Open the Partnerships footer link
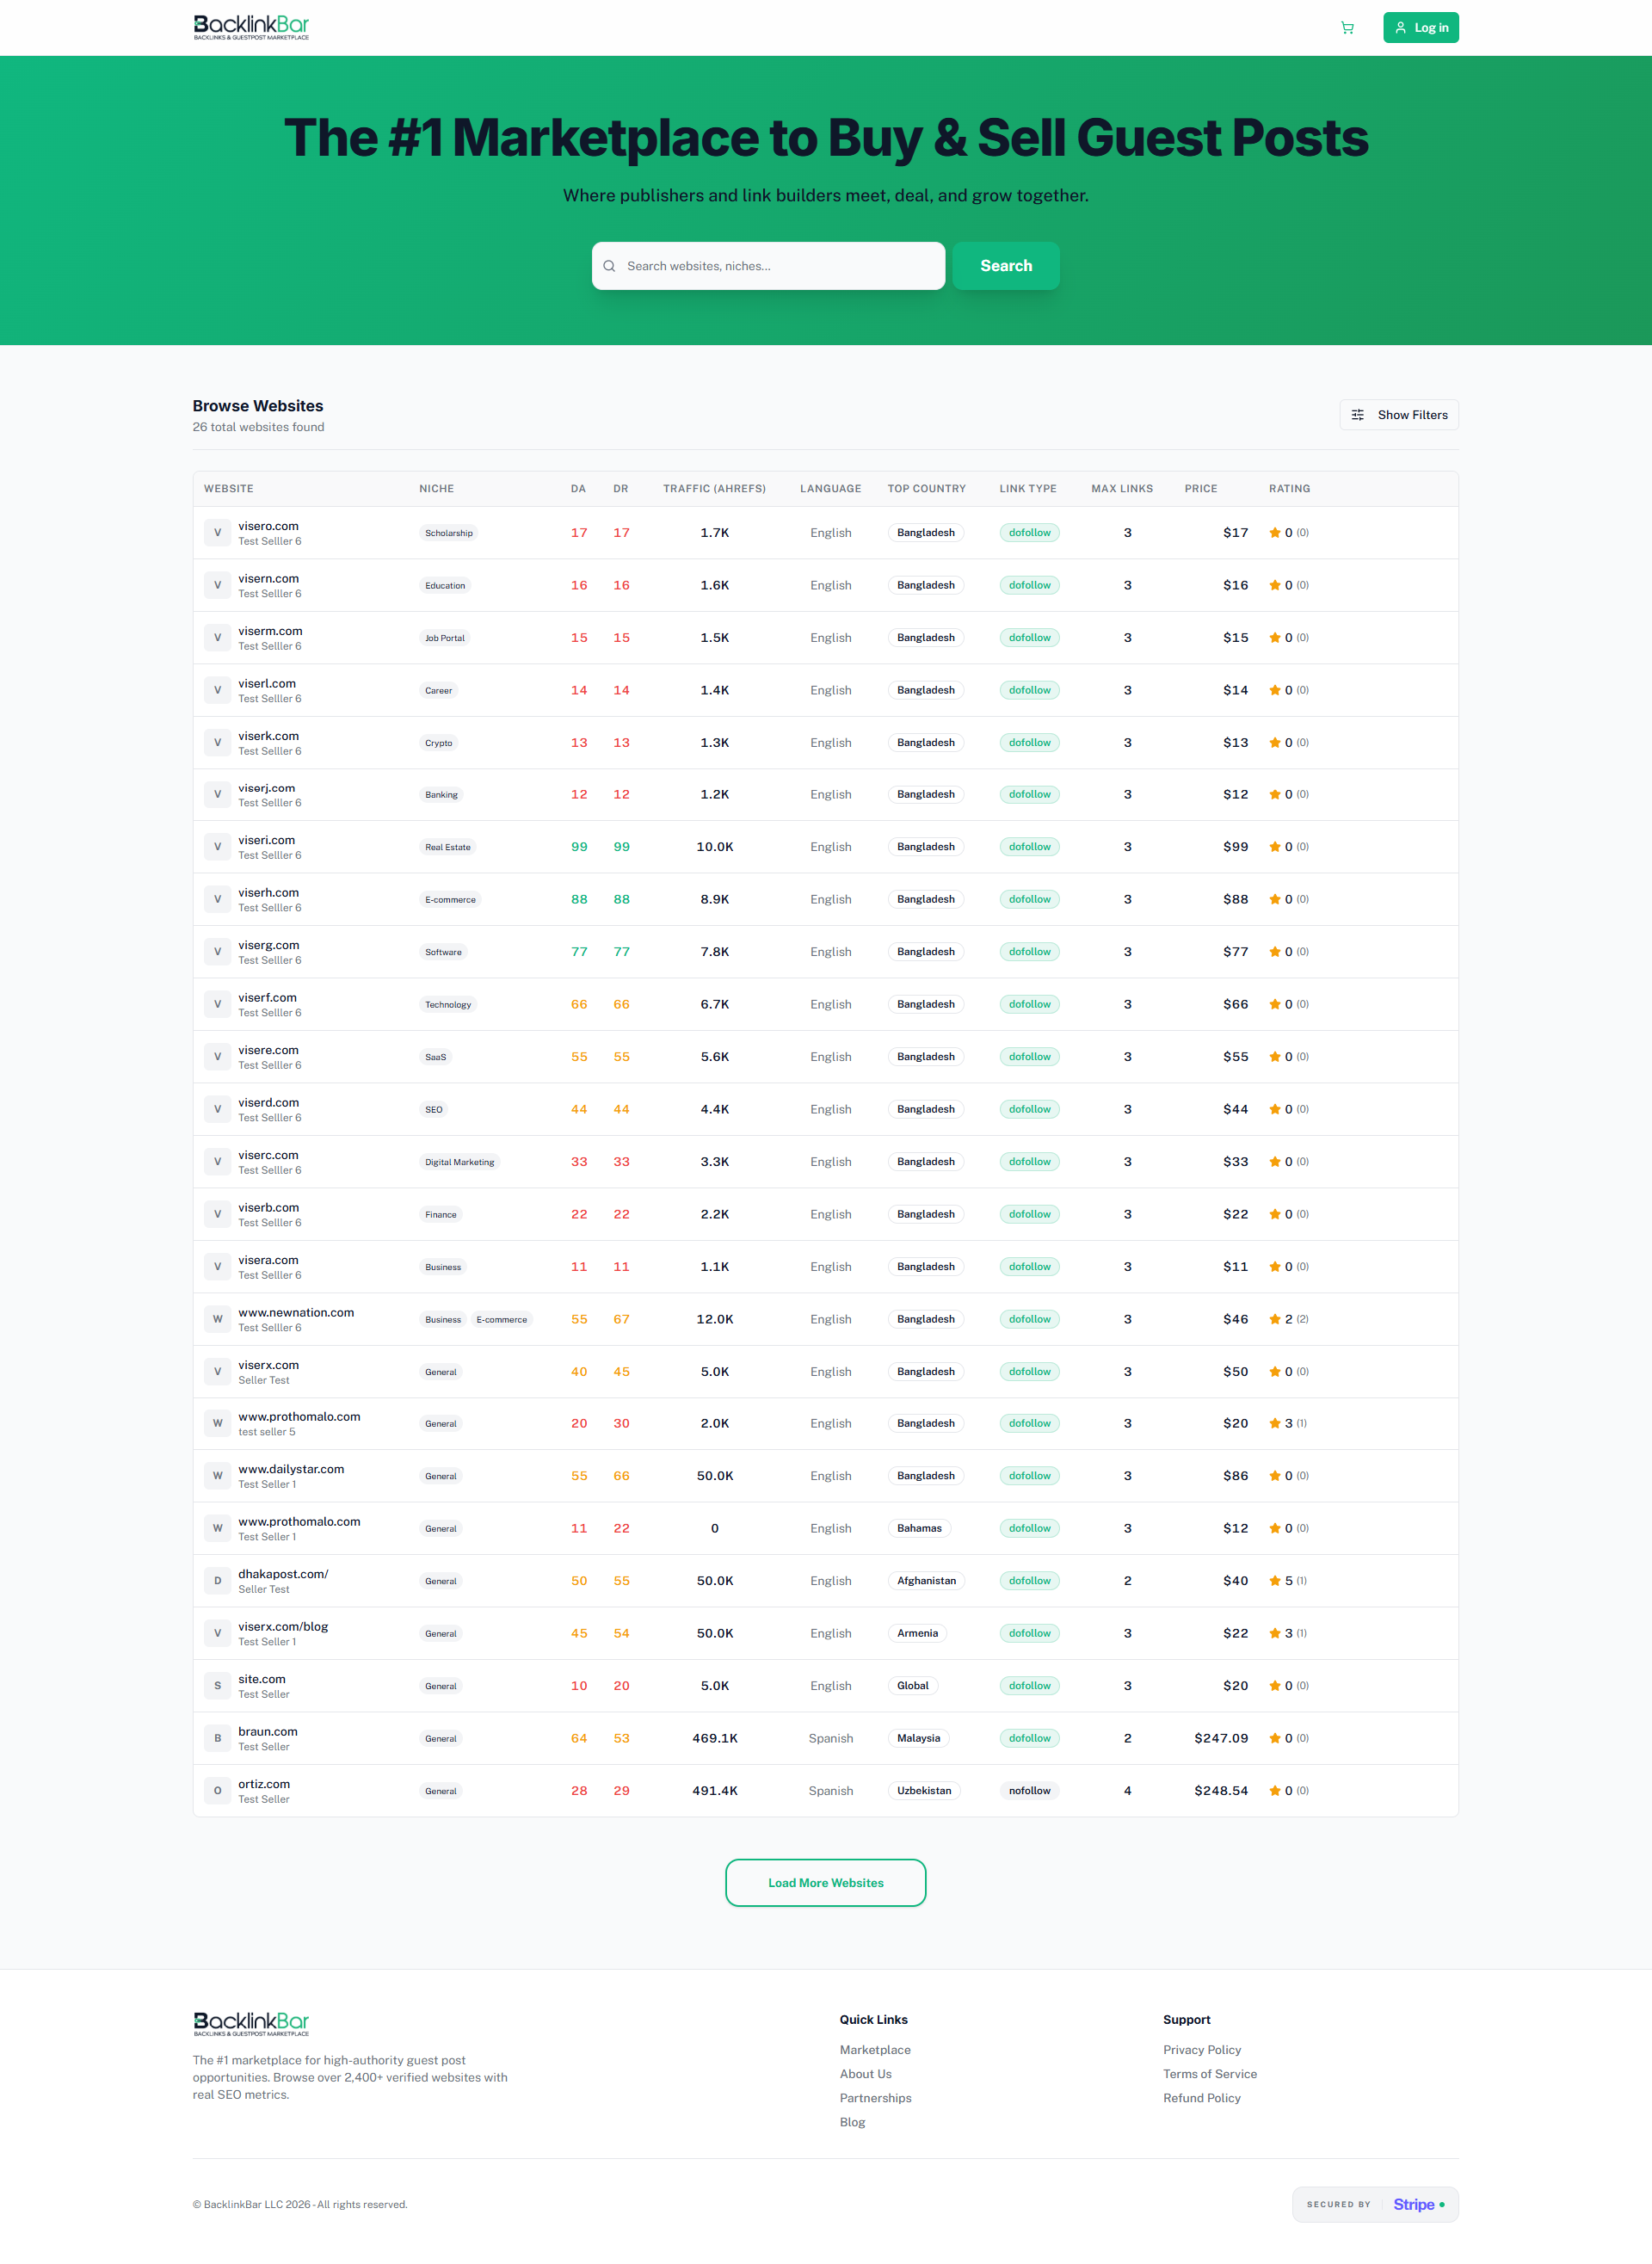The height and width of the screenshot is (2264, 1652). coord(876,2098)
